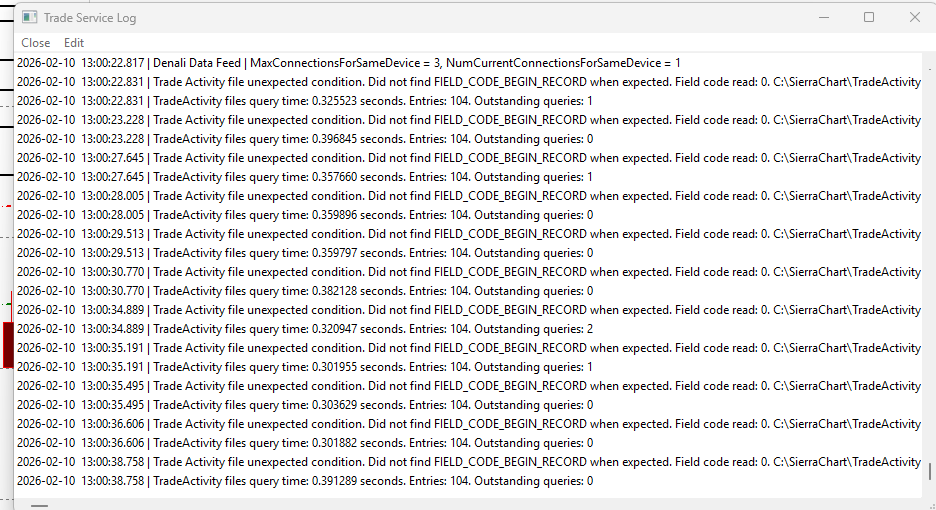
Task: Open the Edit menu
Action: [74, 43]
